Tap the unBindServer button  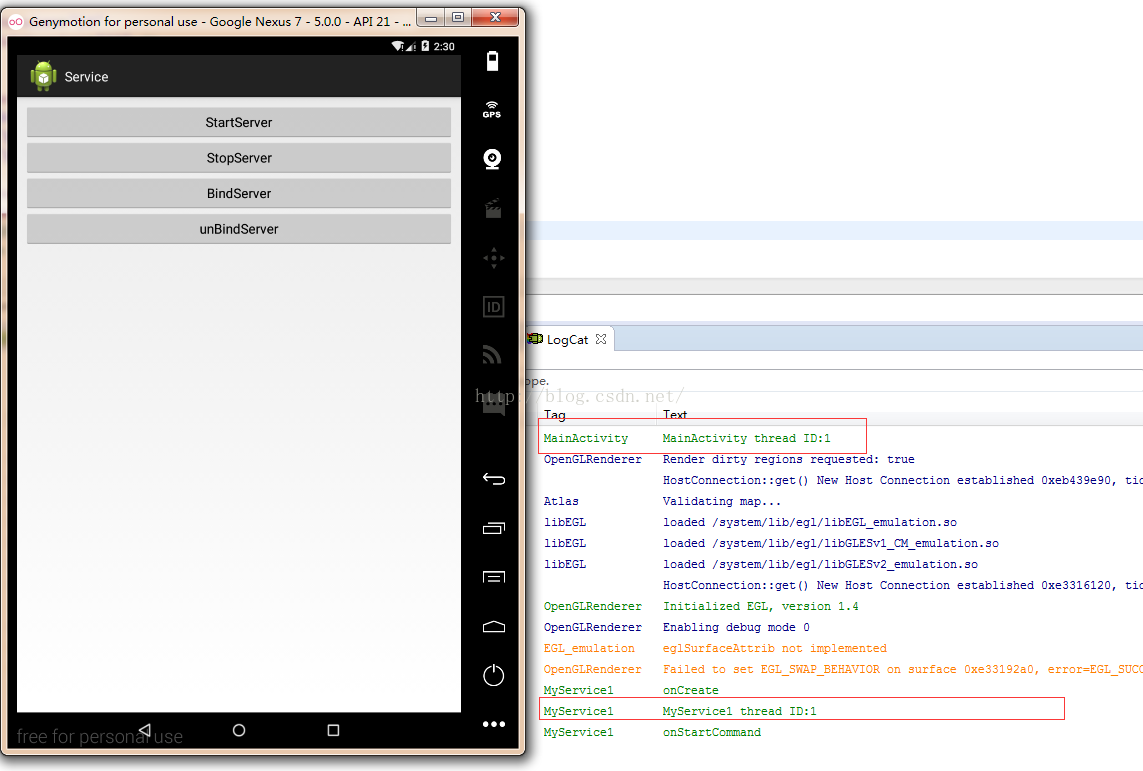(238, 229)
